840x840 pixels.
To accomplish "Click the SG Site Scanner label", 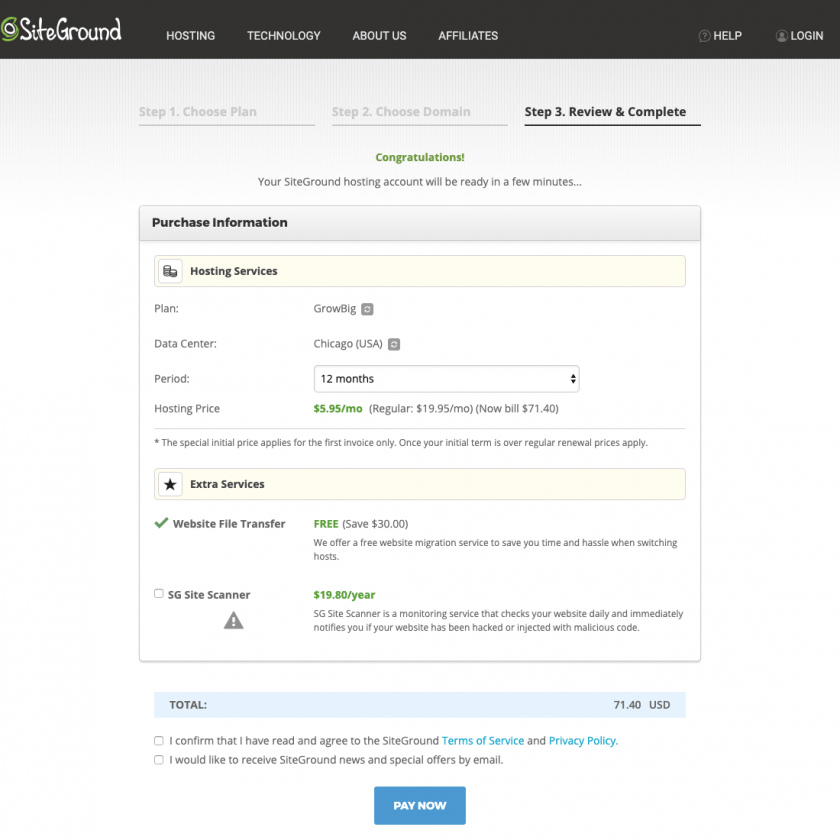I will click(209, 595).
